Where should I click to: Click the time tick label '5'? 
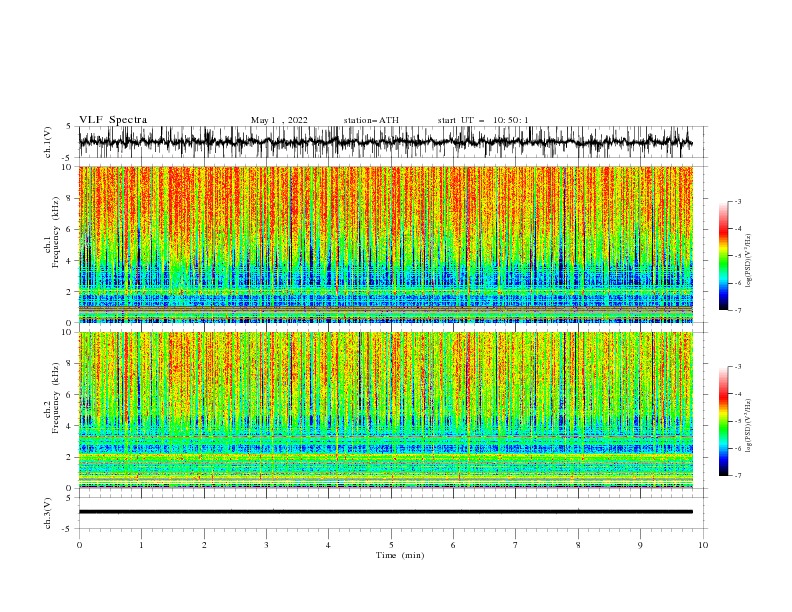(x=391, y=545)
